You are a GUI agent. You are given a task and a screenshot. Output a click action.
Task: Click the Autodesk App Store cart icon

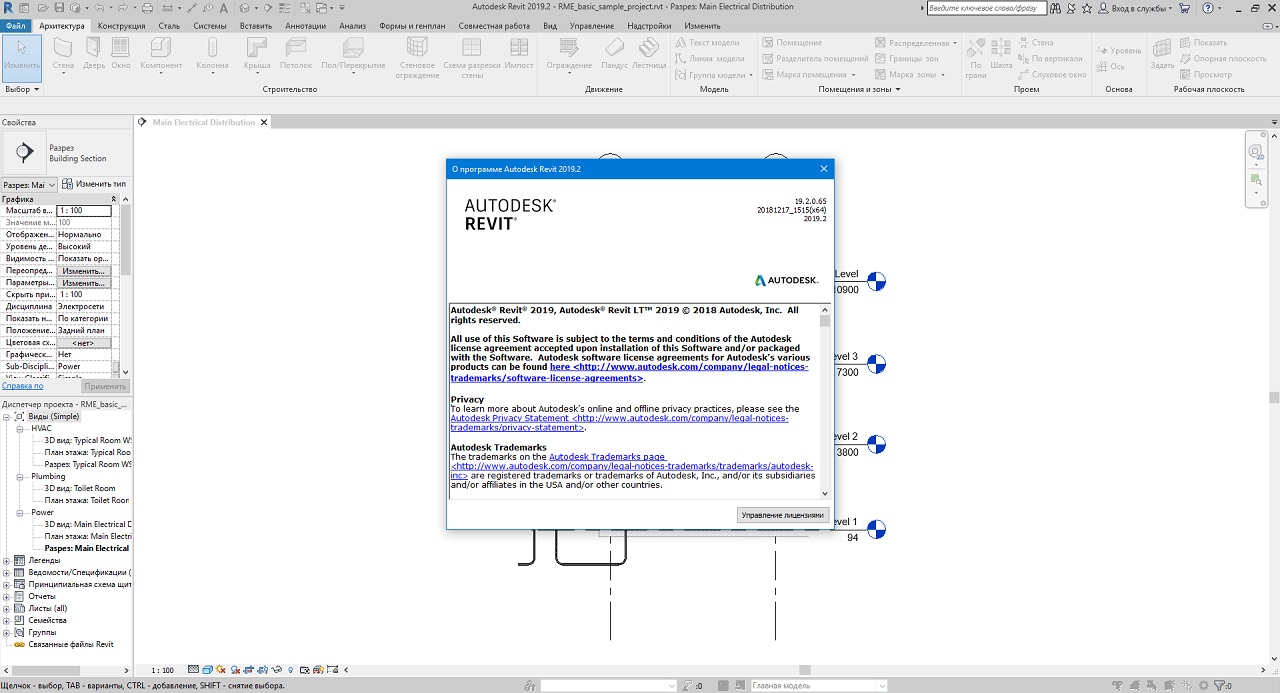pyautogui.click(x=1185, y=8)
